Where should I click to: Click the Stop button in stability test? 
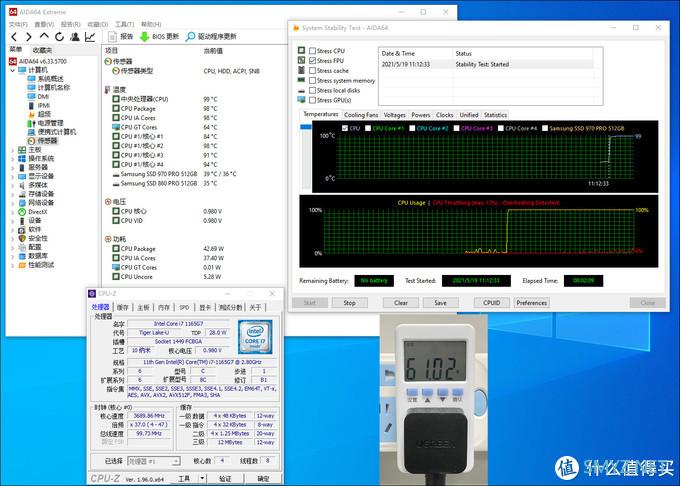(350, 303)
